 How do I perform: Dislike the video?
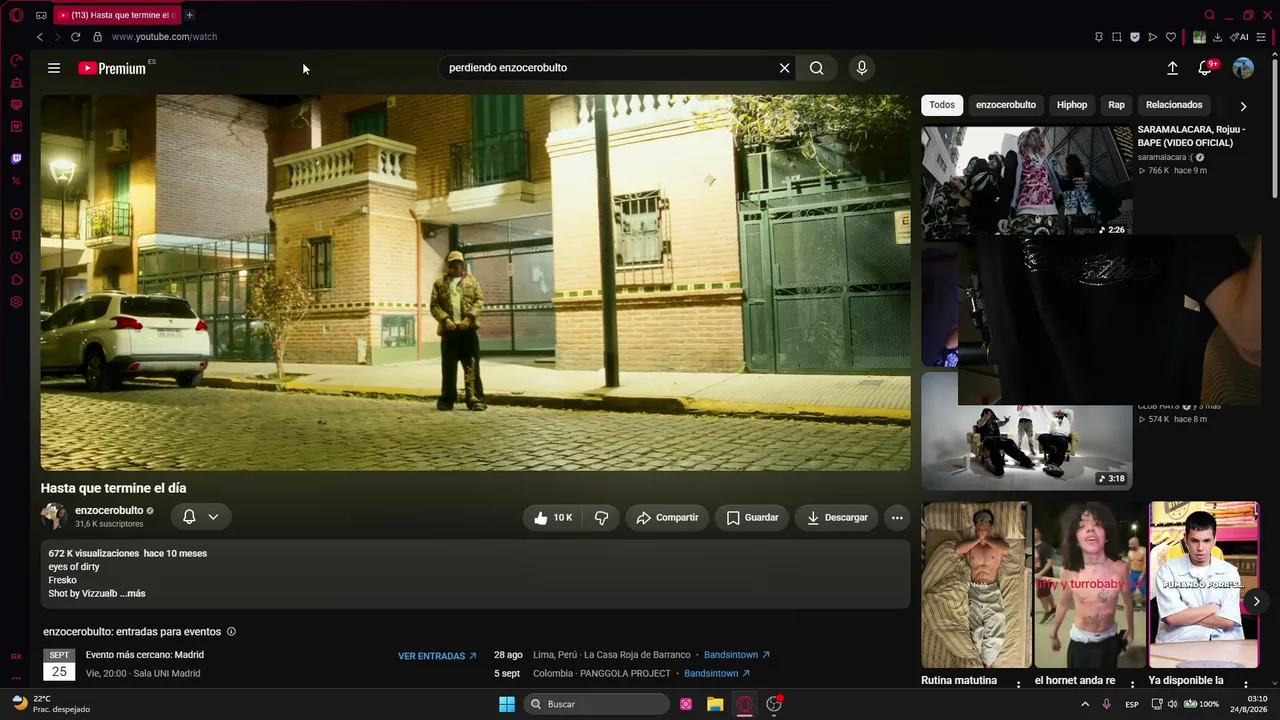pyautogui.click(x=601, y=518)
